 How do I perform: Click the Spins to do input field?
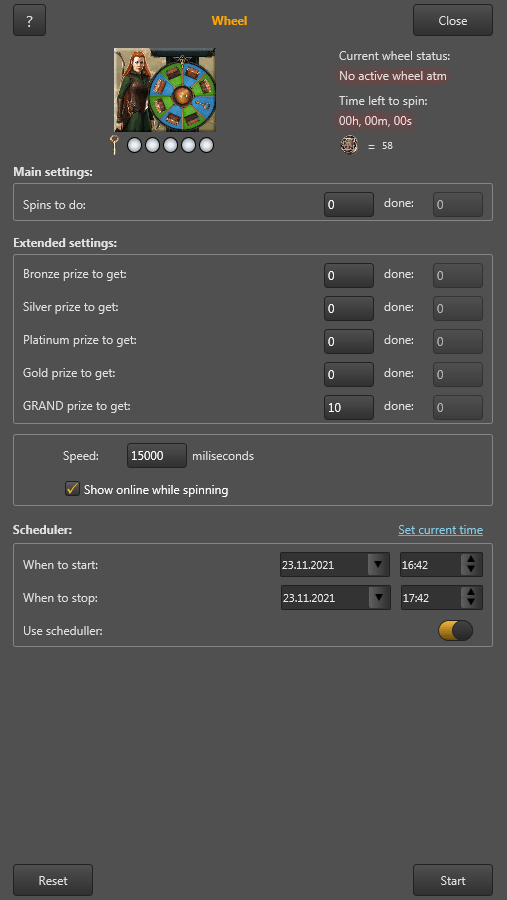pos(349,204)
